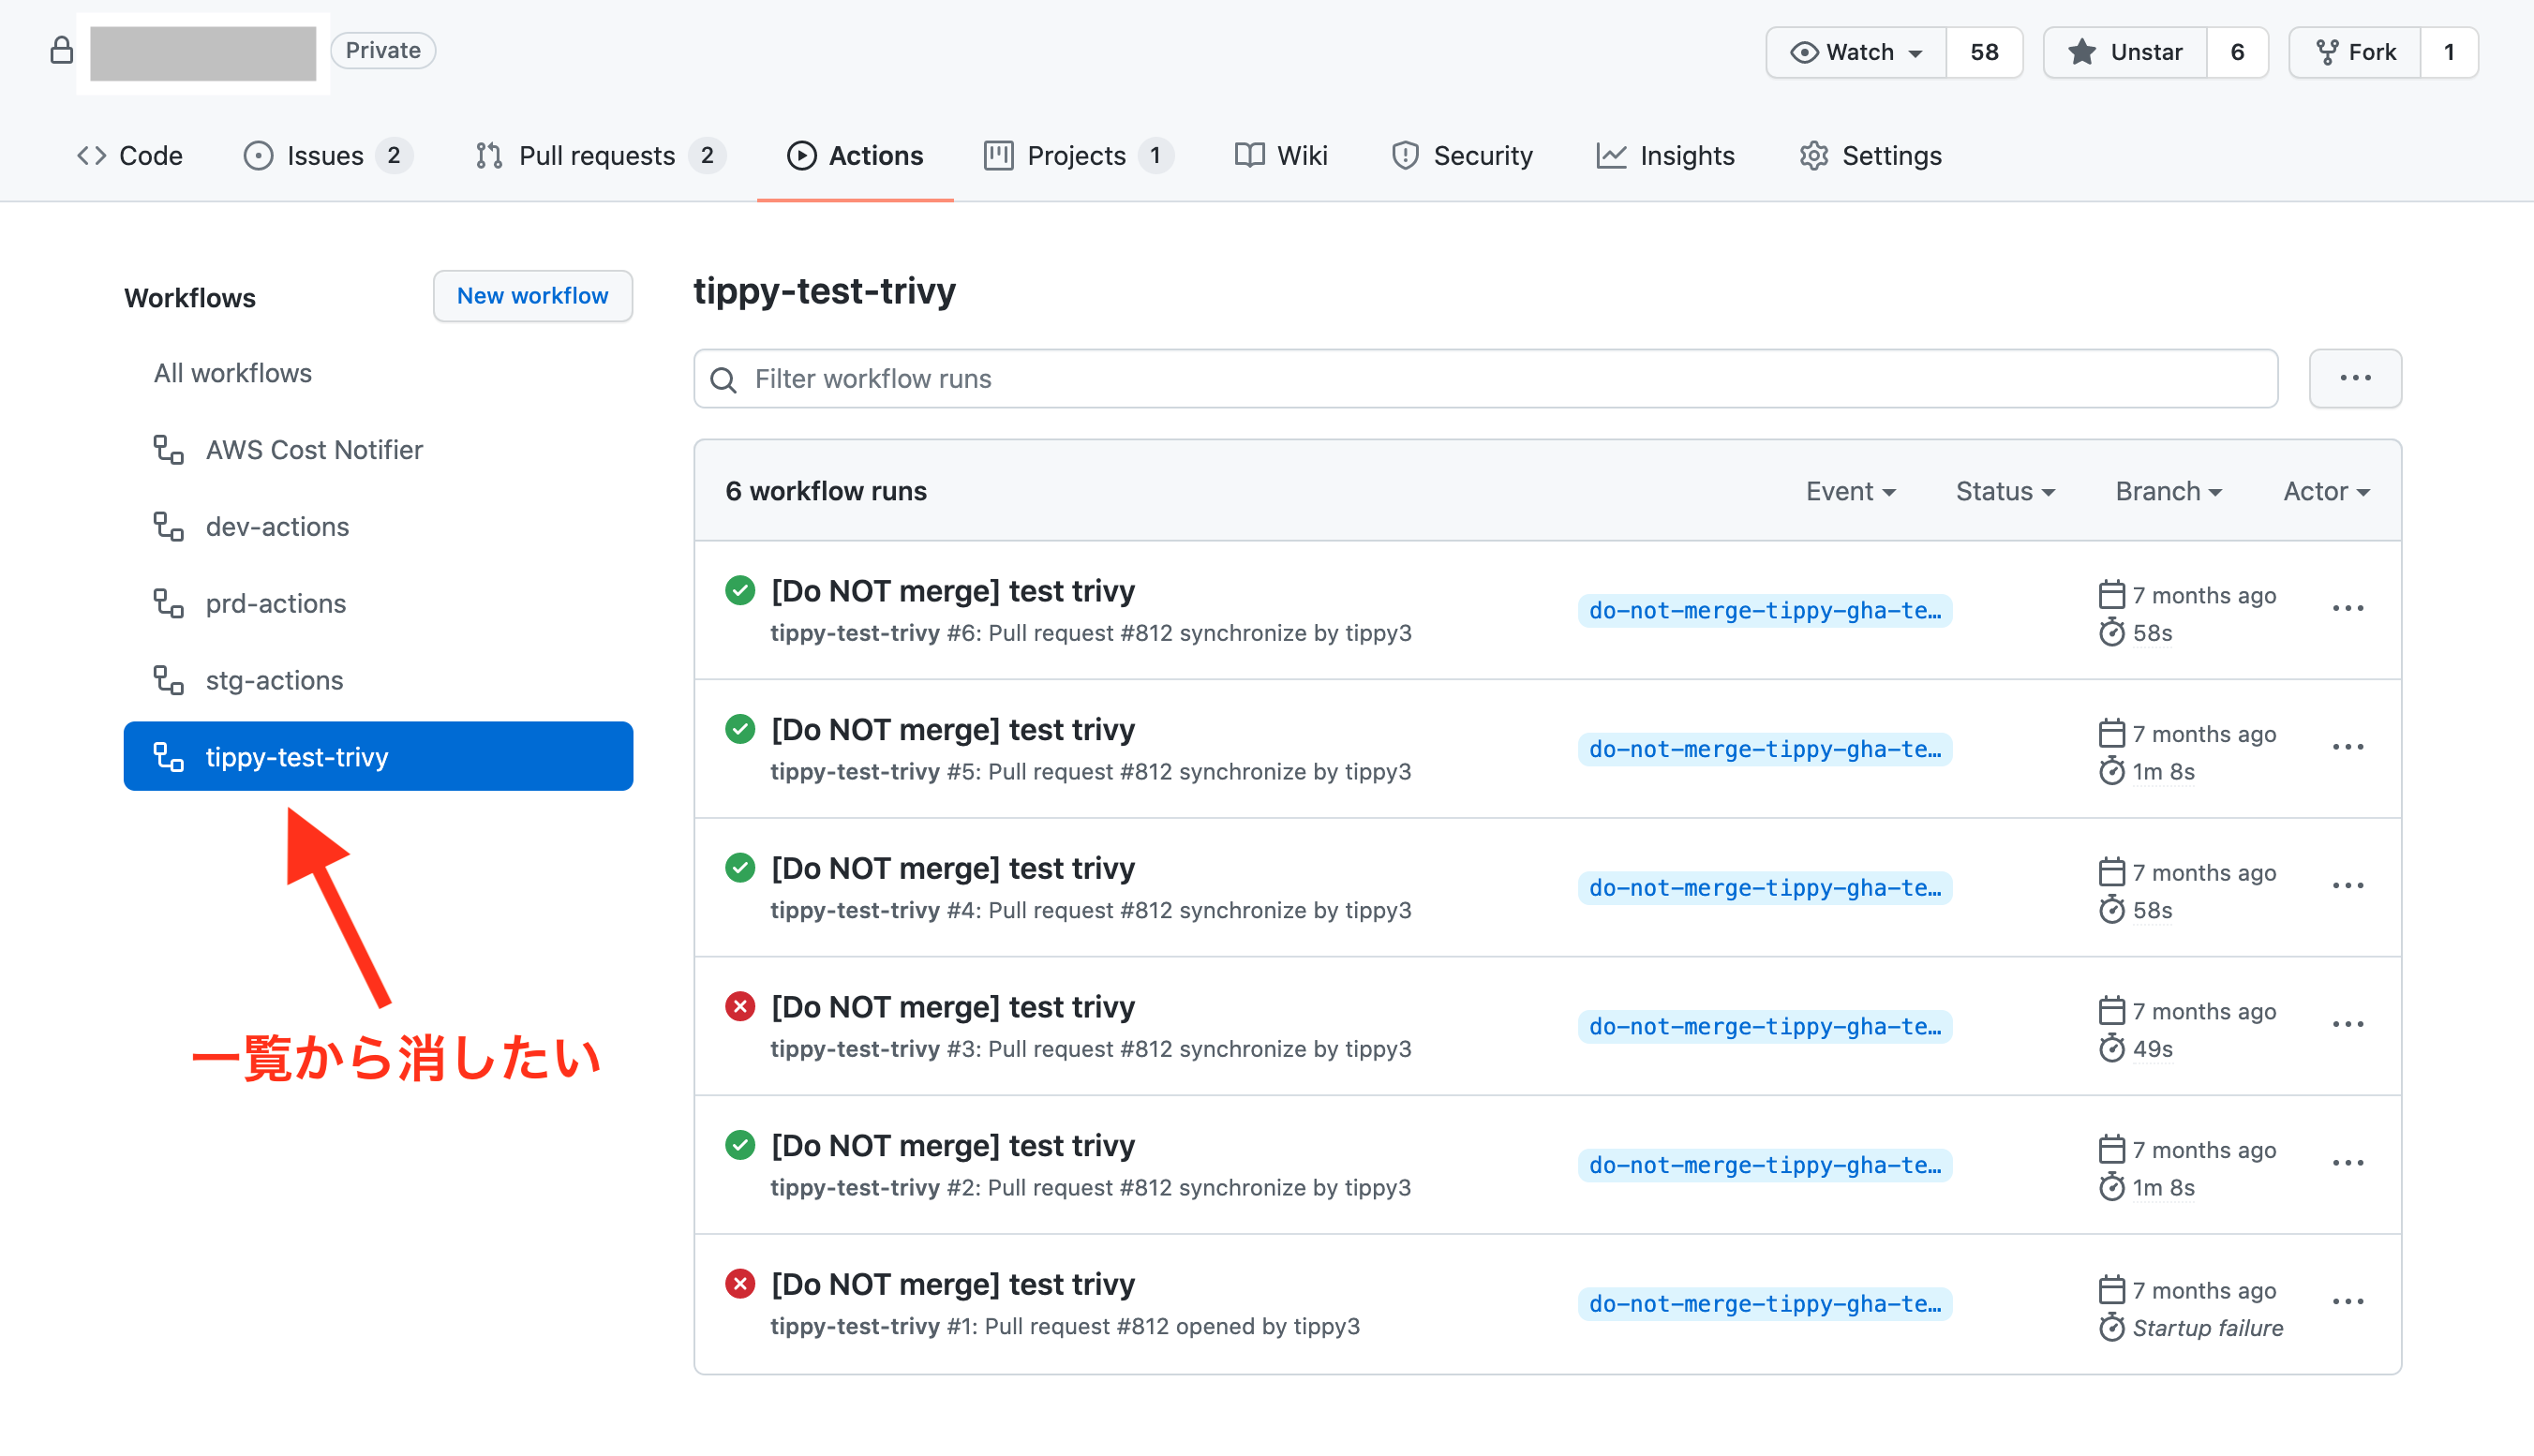2534x1456 pixels.
Task: Click the green success check on run #6
Action: [x=740, y=590]
